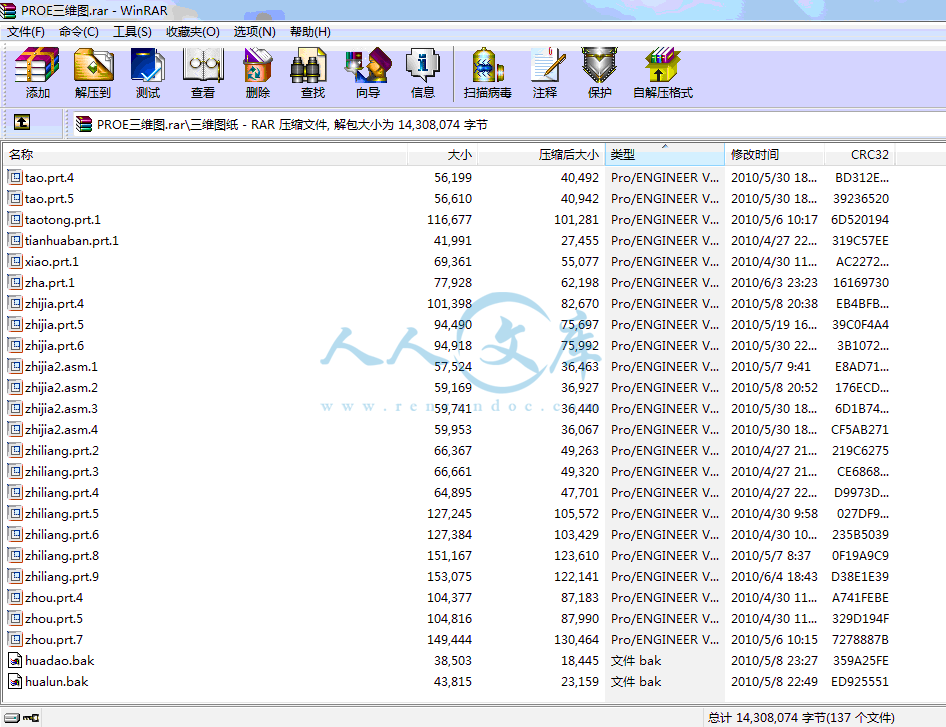
Task: Select file zhiliang.prt.9
Action: [62, 577]
